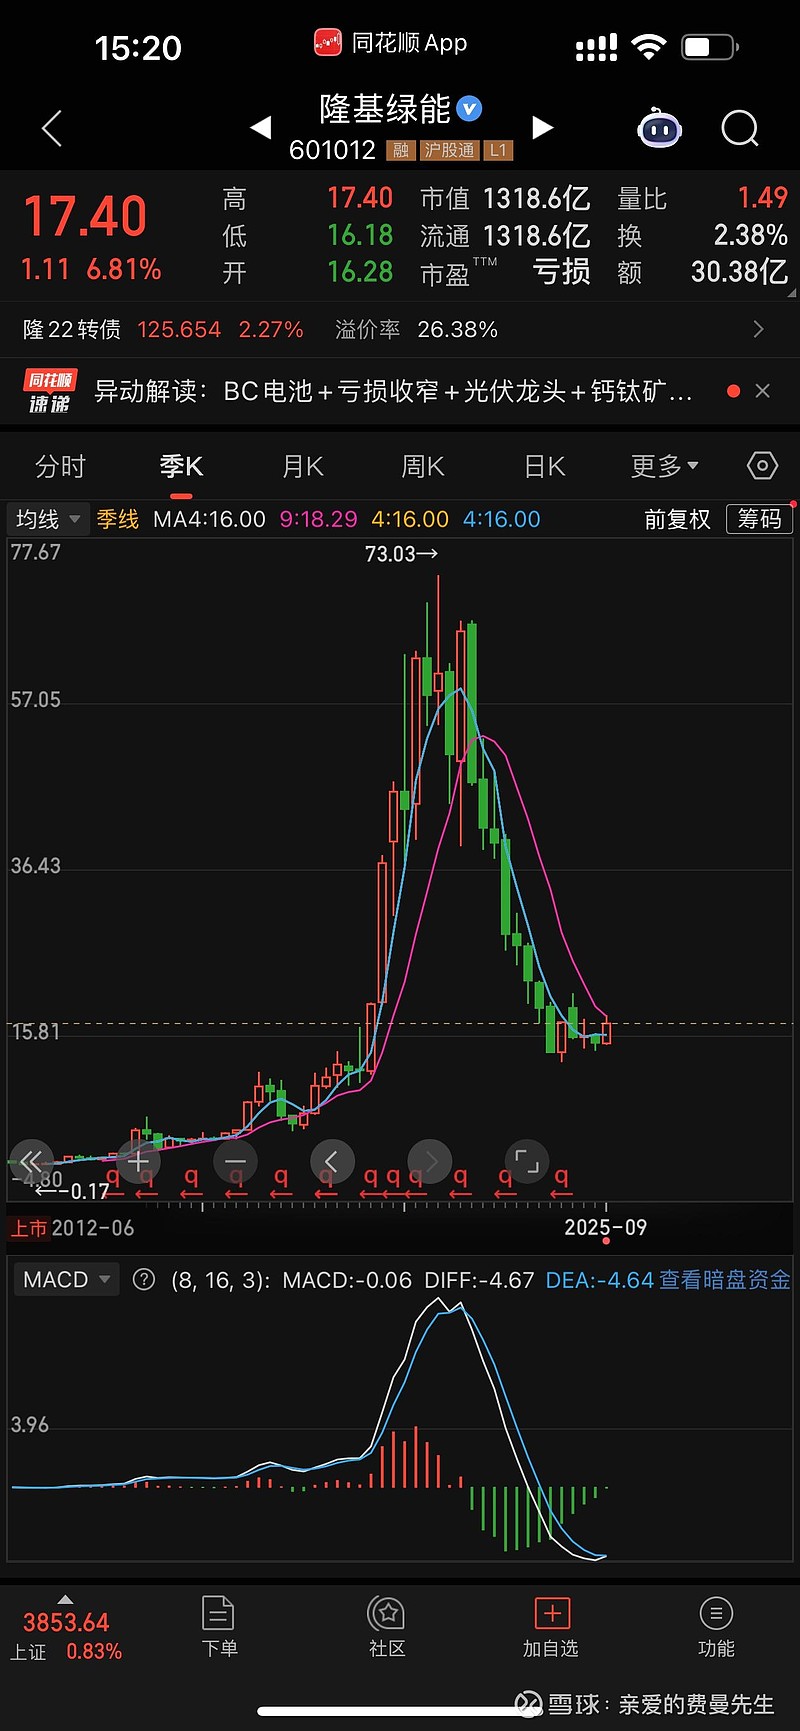Go back with the left chevron
Viewport: 800px width, 1731px height.
[52, 128]
